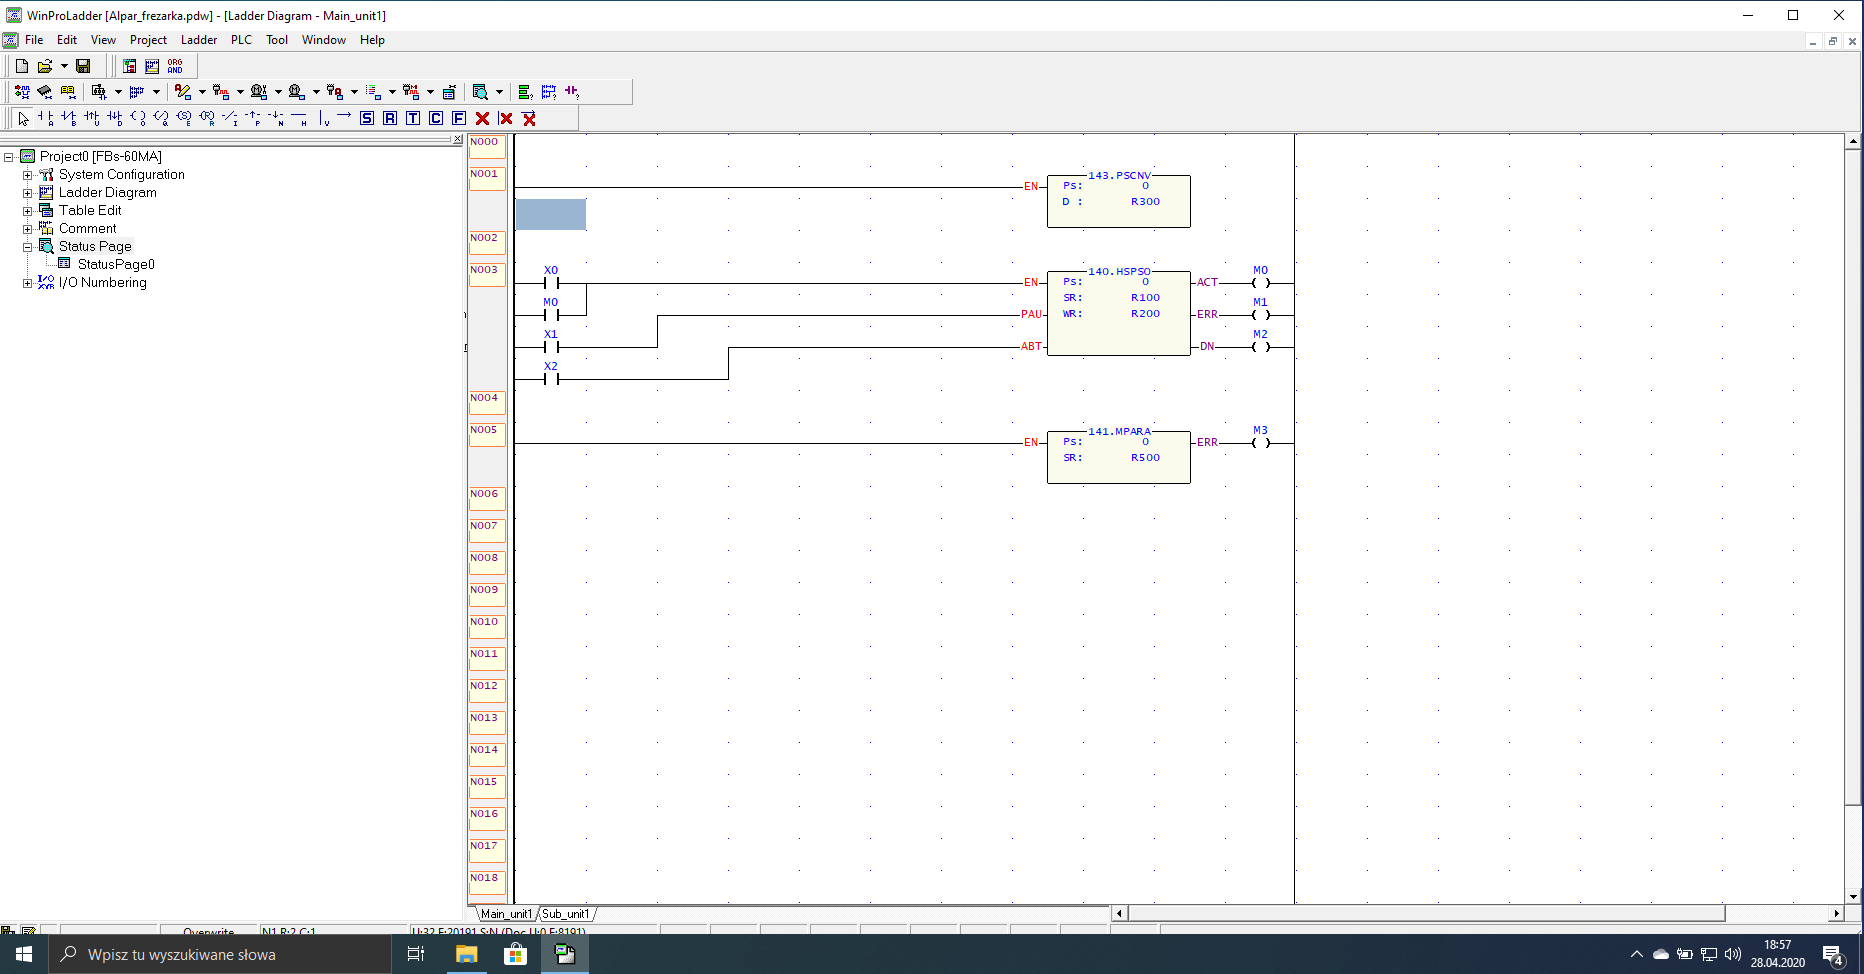Select Ladder Diagram in project tree
Screen dimensions: 1864x974
(107, 193)
